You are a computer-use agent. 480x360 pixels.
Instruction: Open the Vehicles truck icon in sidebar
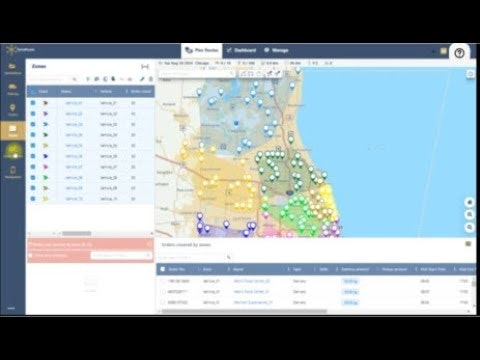point(13,89)
